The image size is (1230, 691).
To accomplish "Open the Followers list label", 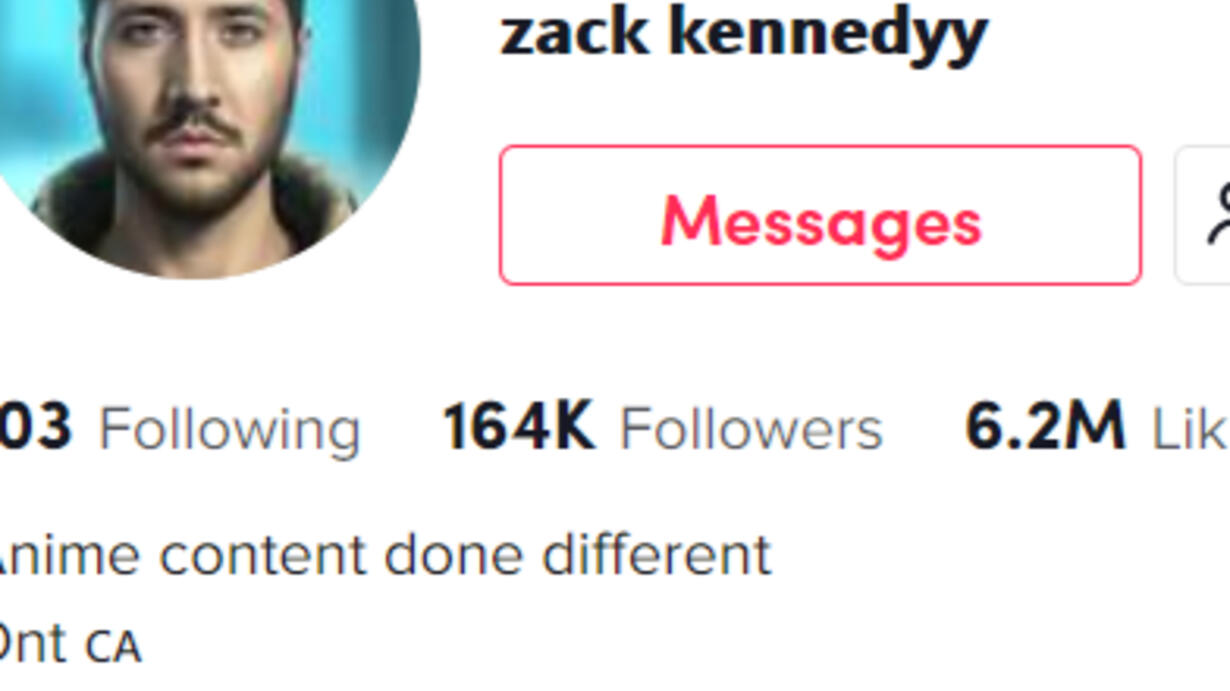I will pyautogui.click(x=751, y=430).
